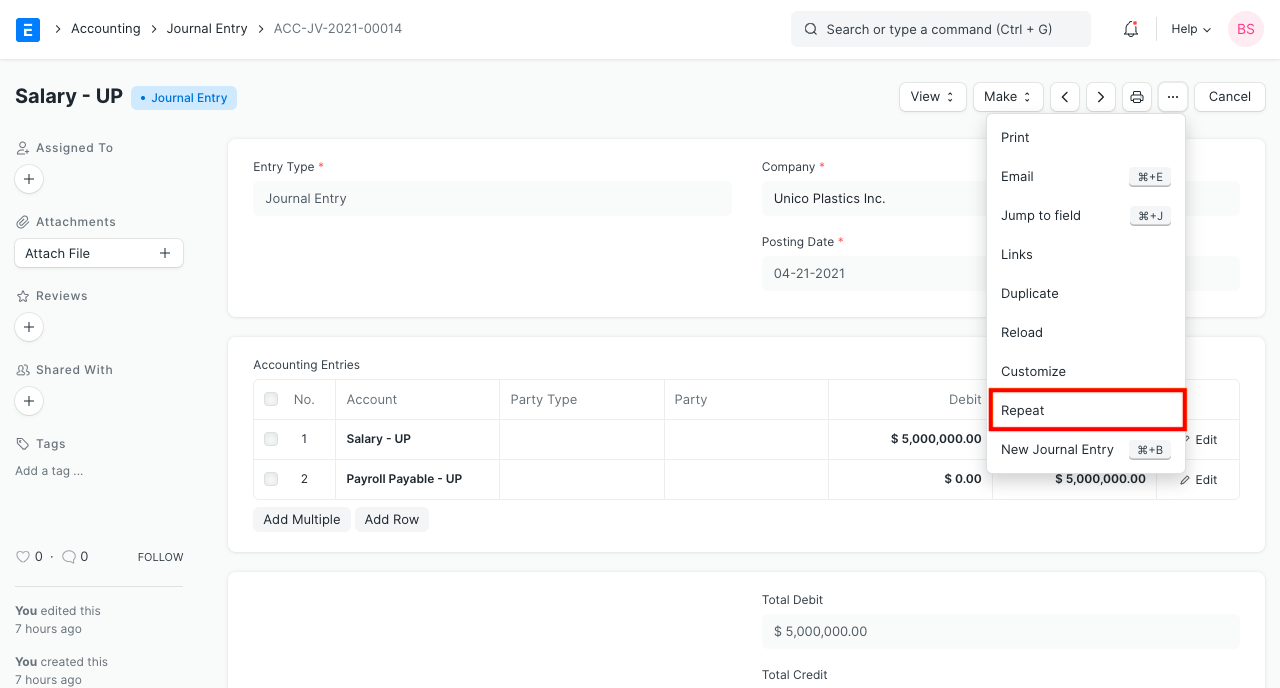Open the View dropdown
1280x688 pixels.
coord(932,96)
